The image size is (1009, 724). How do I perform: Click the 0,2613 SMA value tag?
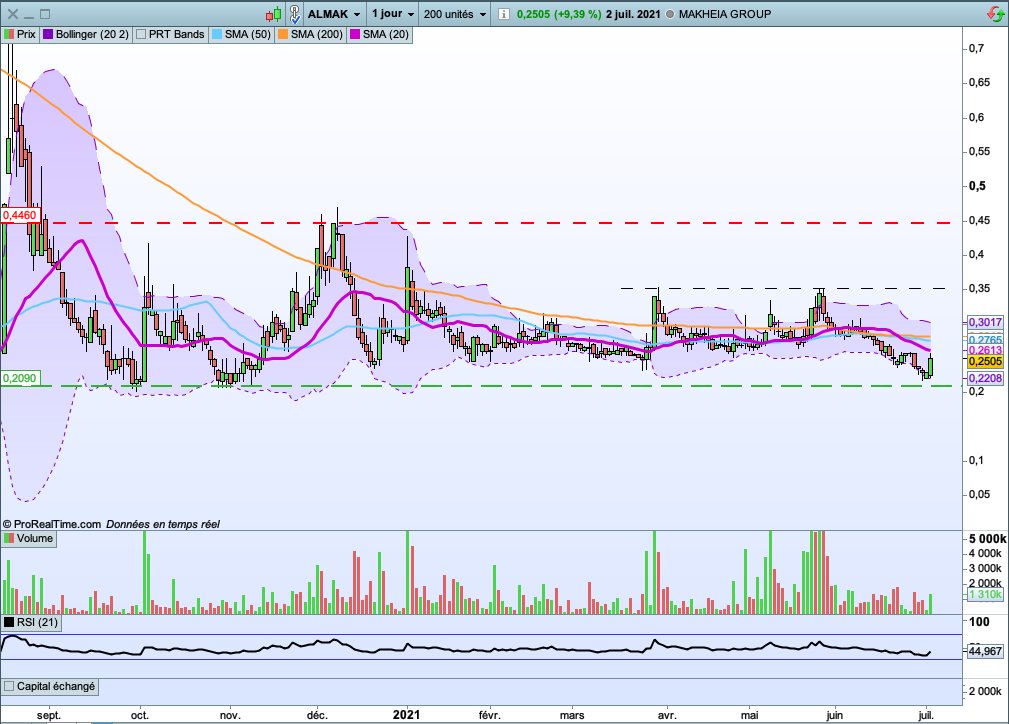[985, 350]
